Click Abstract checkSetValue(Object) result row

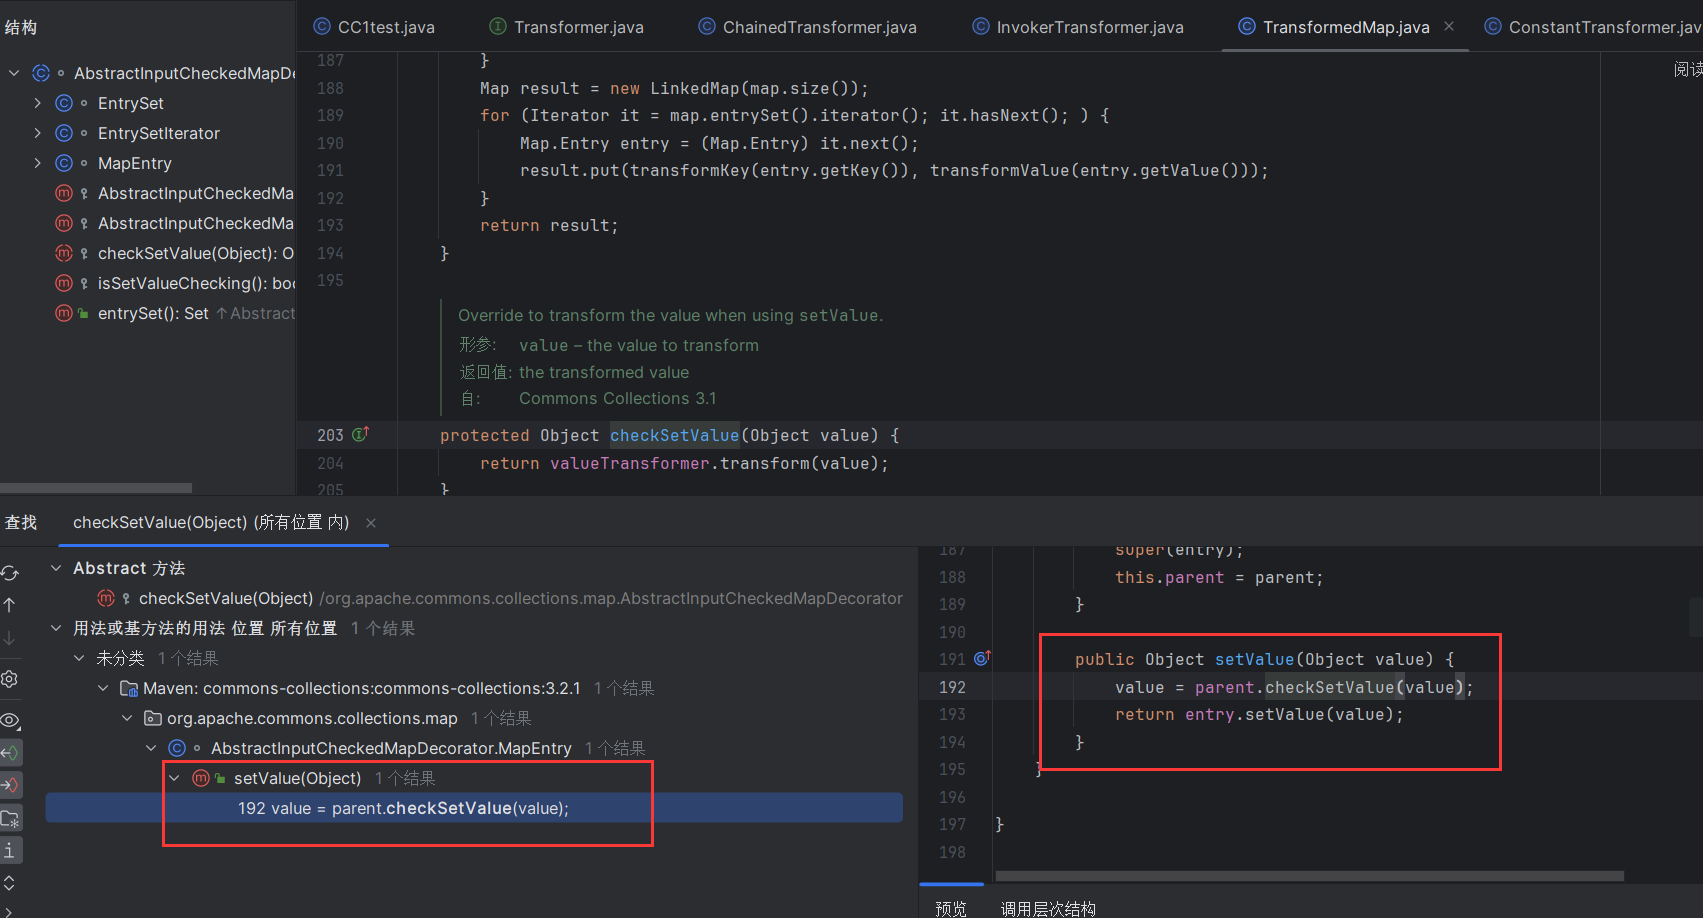coord(474,598)
